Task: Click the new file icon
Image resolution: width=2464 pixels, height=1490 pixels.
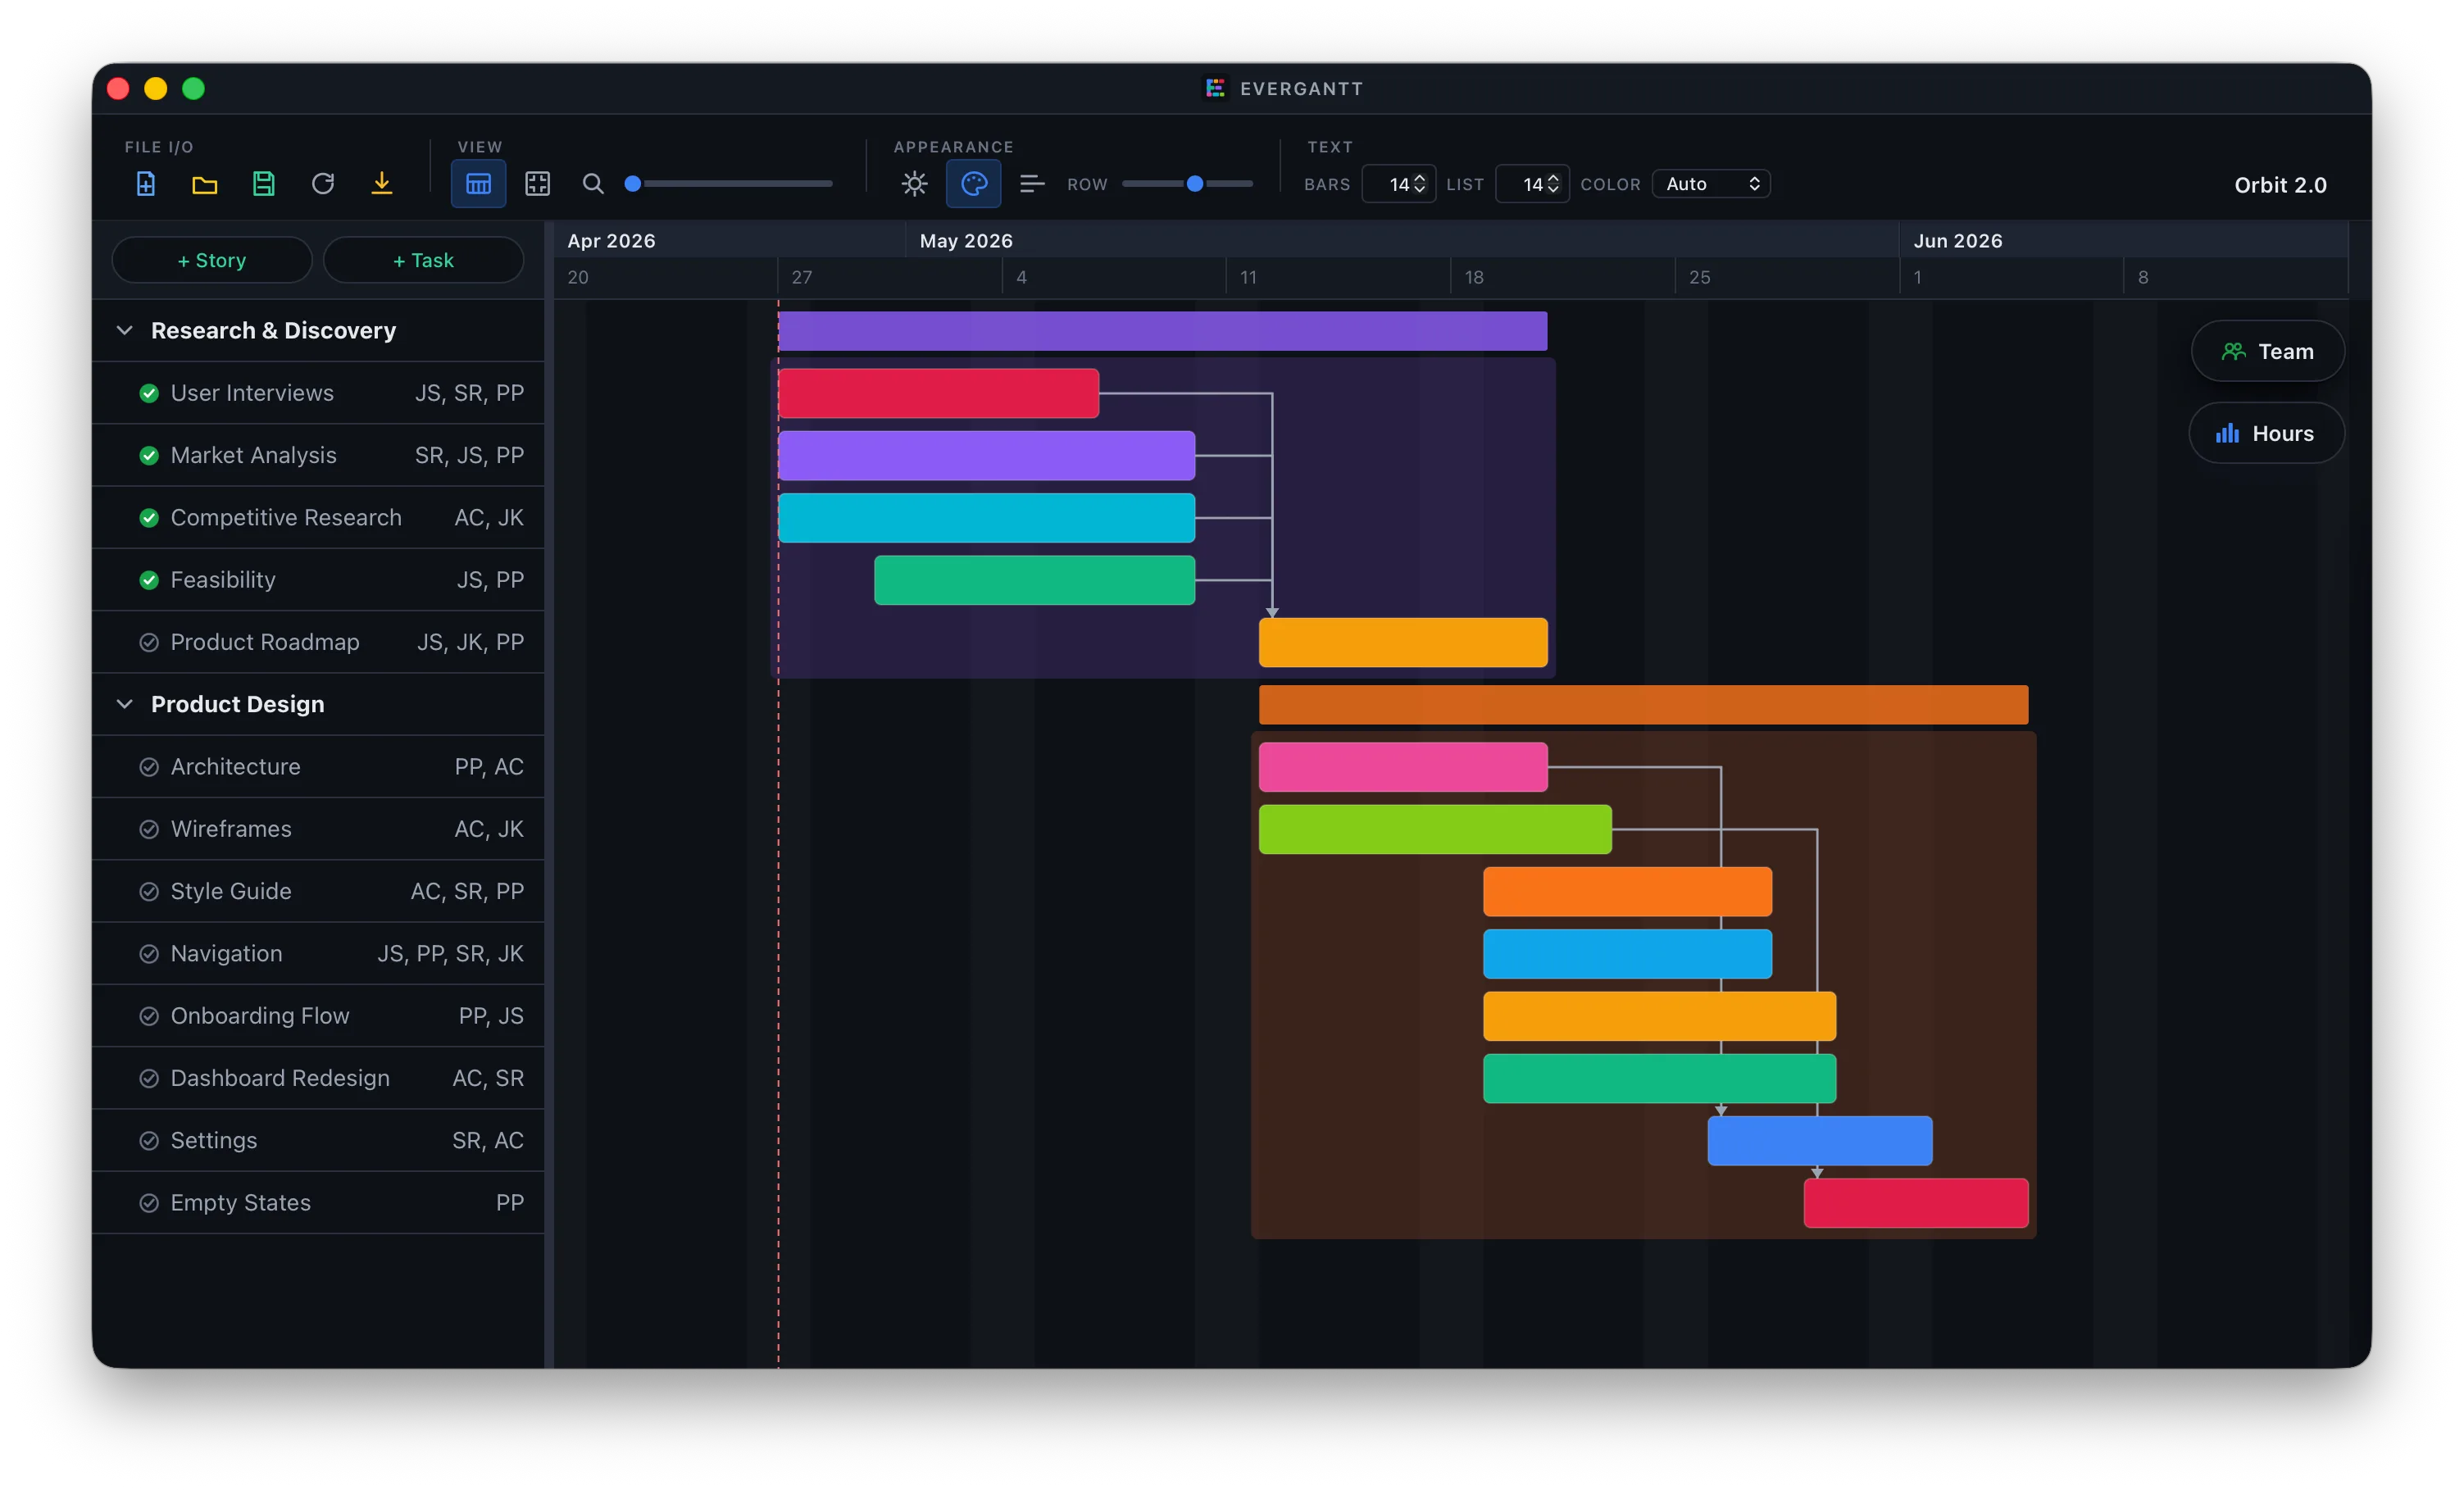Action: [x=146, y=184]
